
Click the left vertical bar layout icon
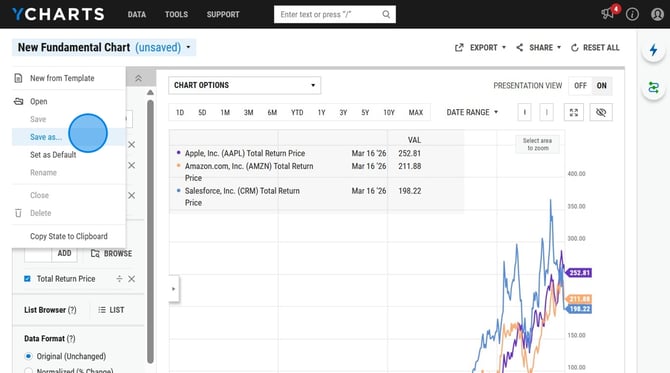(524, 112)
